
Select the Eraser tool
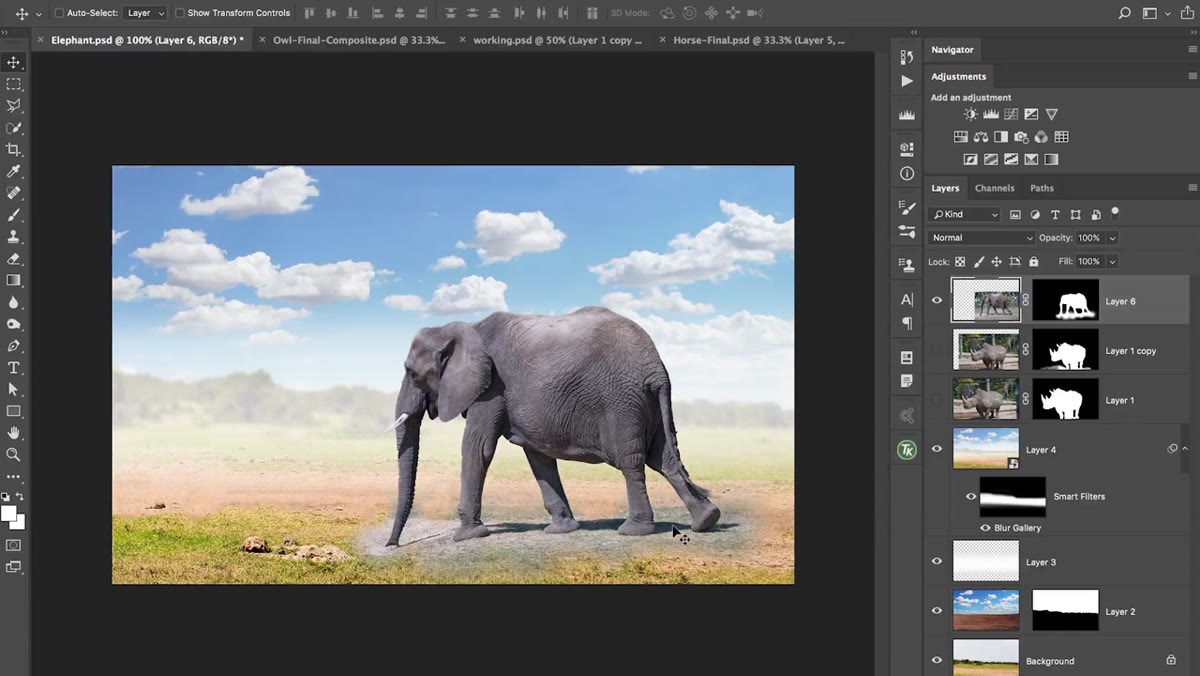(x=14, y=259)
